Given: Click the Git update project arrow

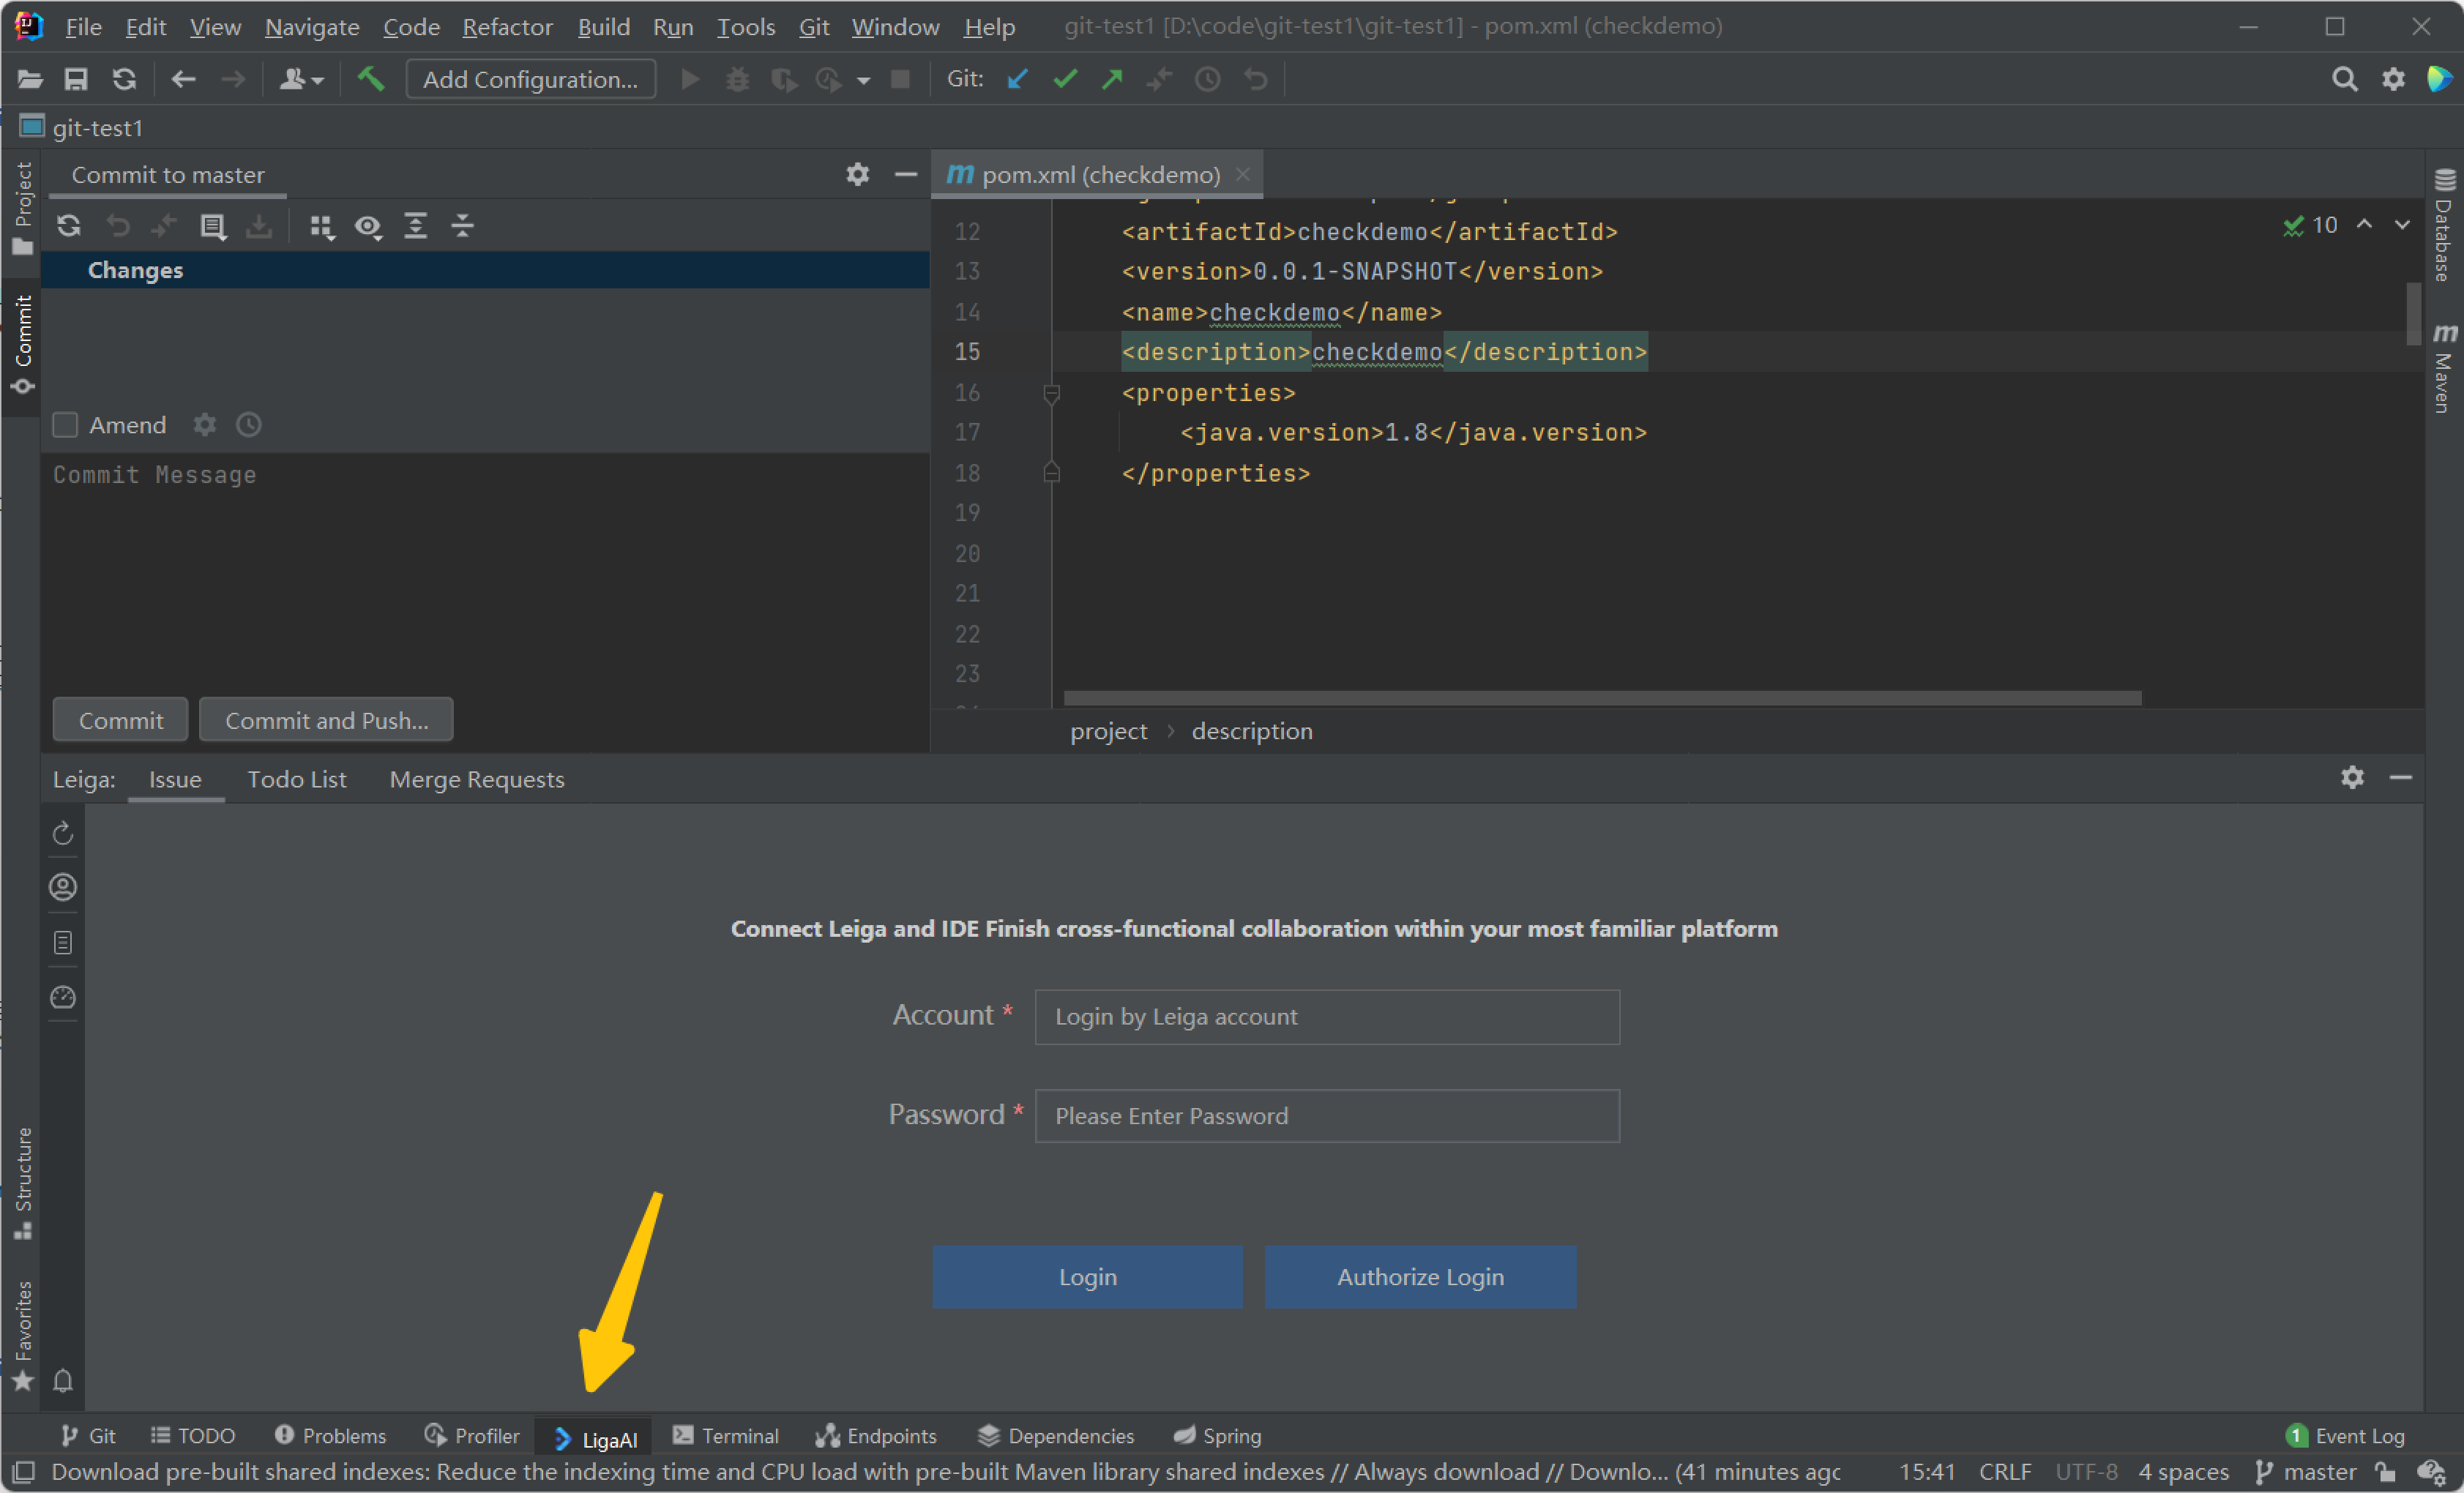Looking at the screenshot, I should 1017,79.
